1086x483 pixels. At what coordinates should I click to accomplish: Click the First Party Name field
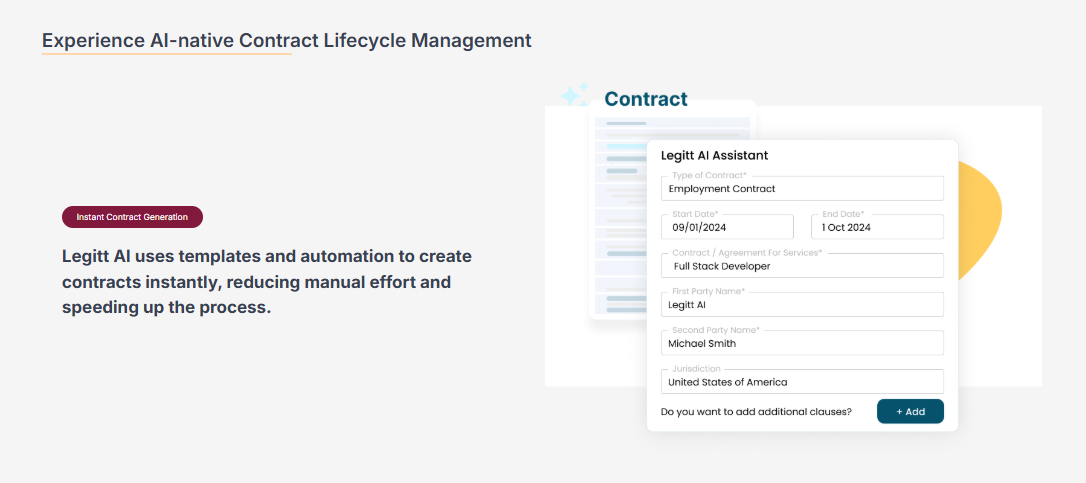802,305
